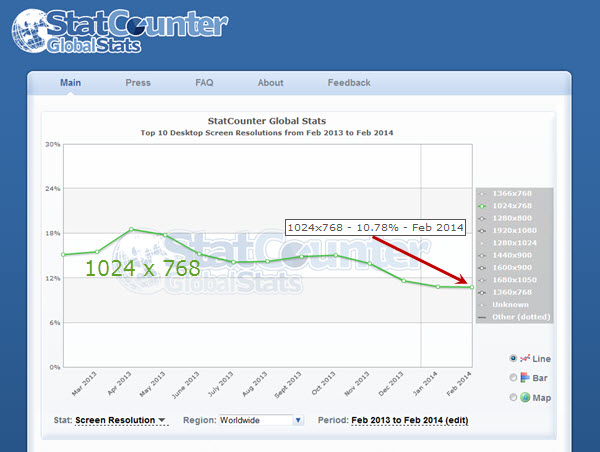Screen dimensions: 600x452
Task: Click the Apr 2013 peak data point
Action: [x=131, y=229]
